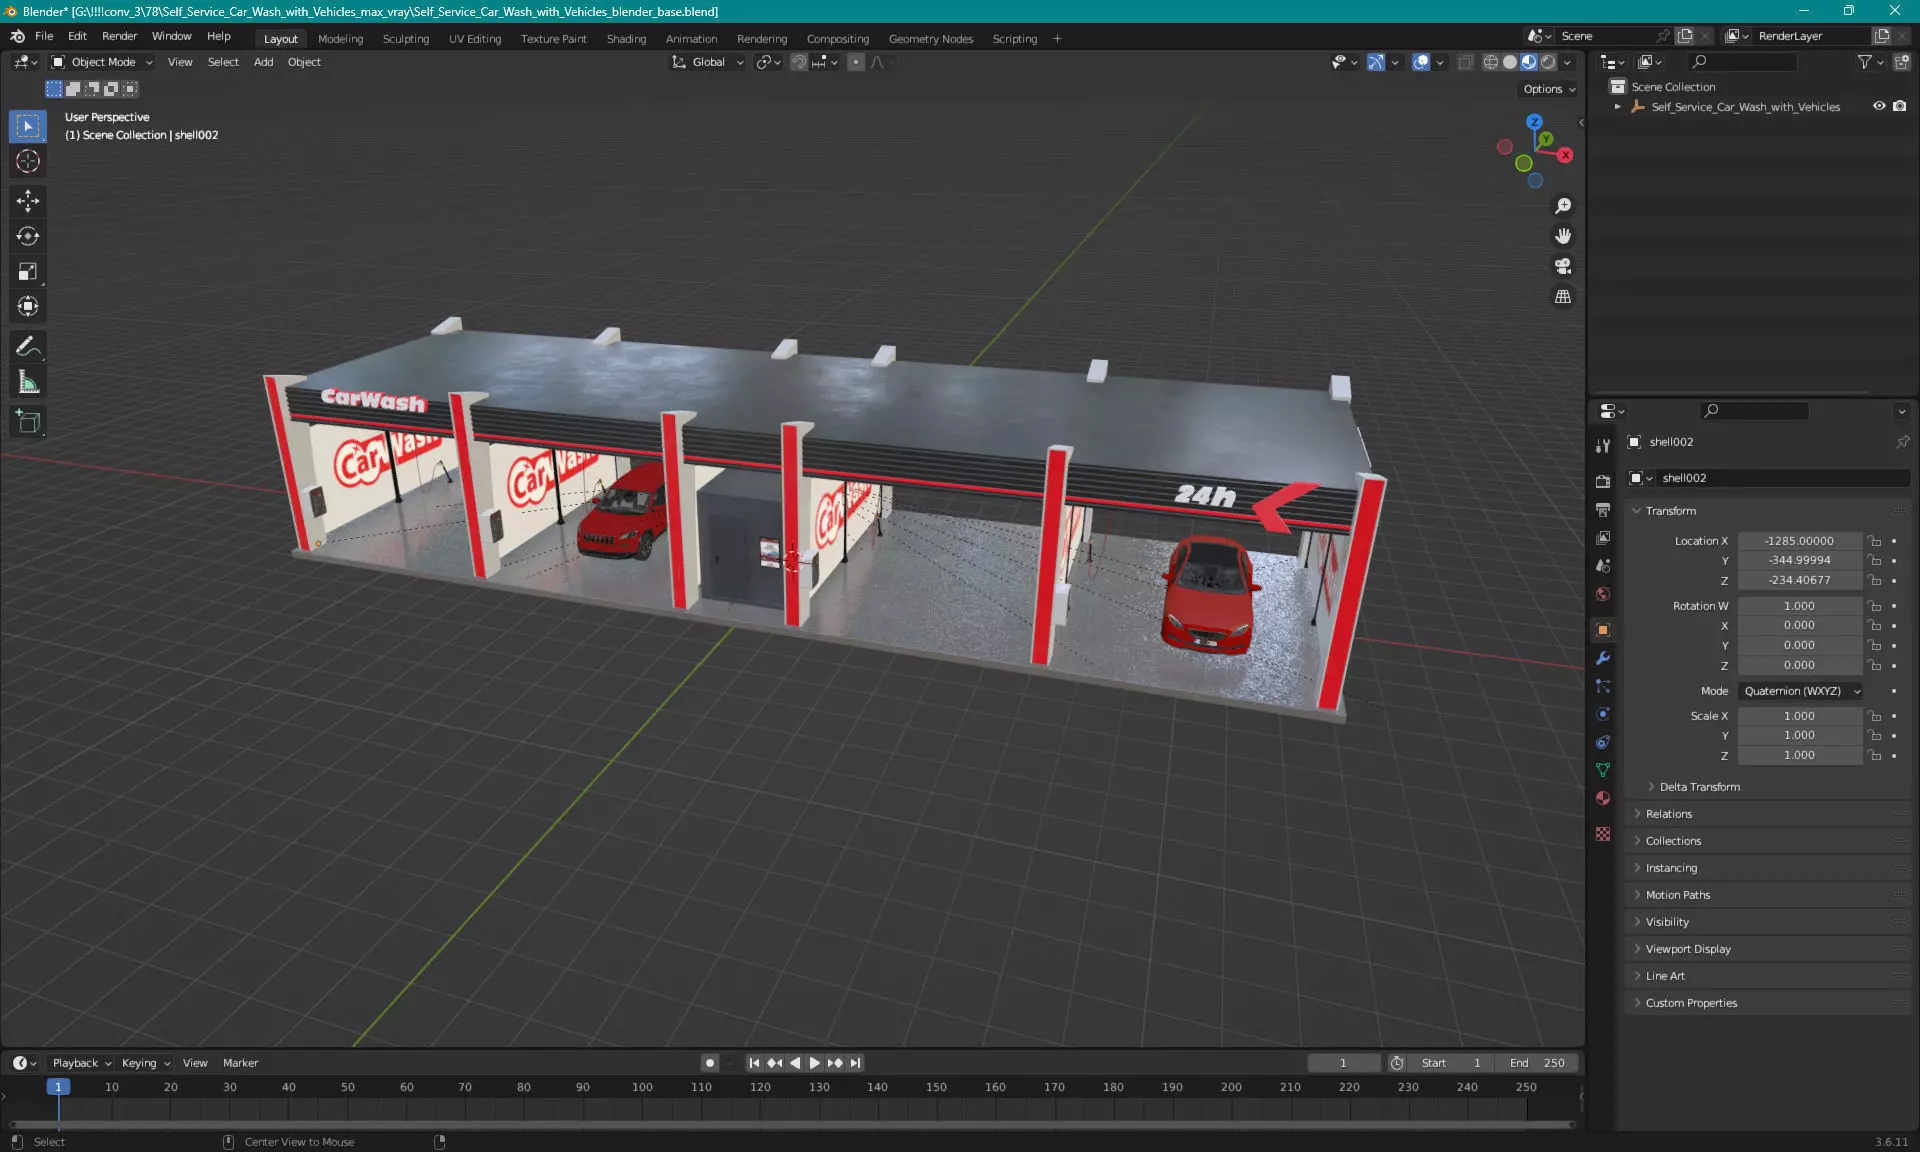Image resolution: width=1920 pixels, height=1152 pixels.
Task: Add a new collection in the outliner
Action: (x=1901, y=62)
